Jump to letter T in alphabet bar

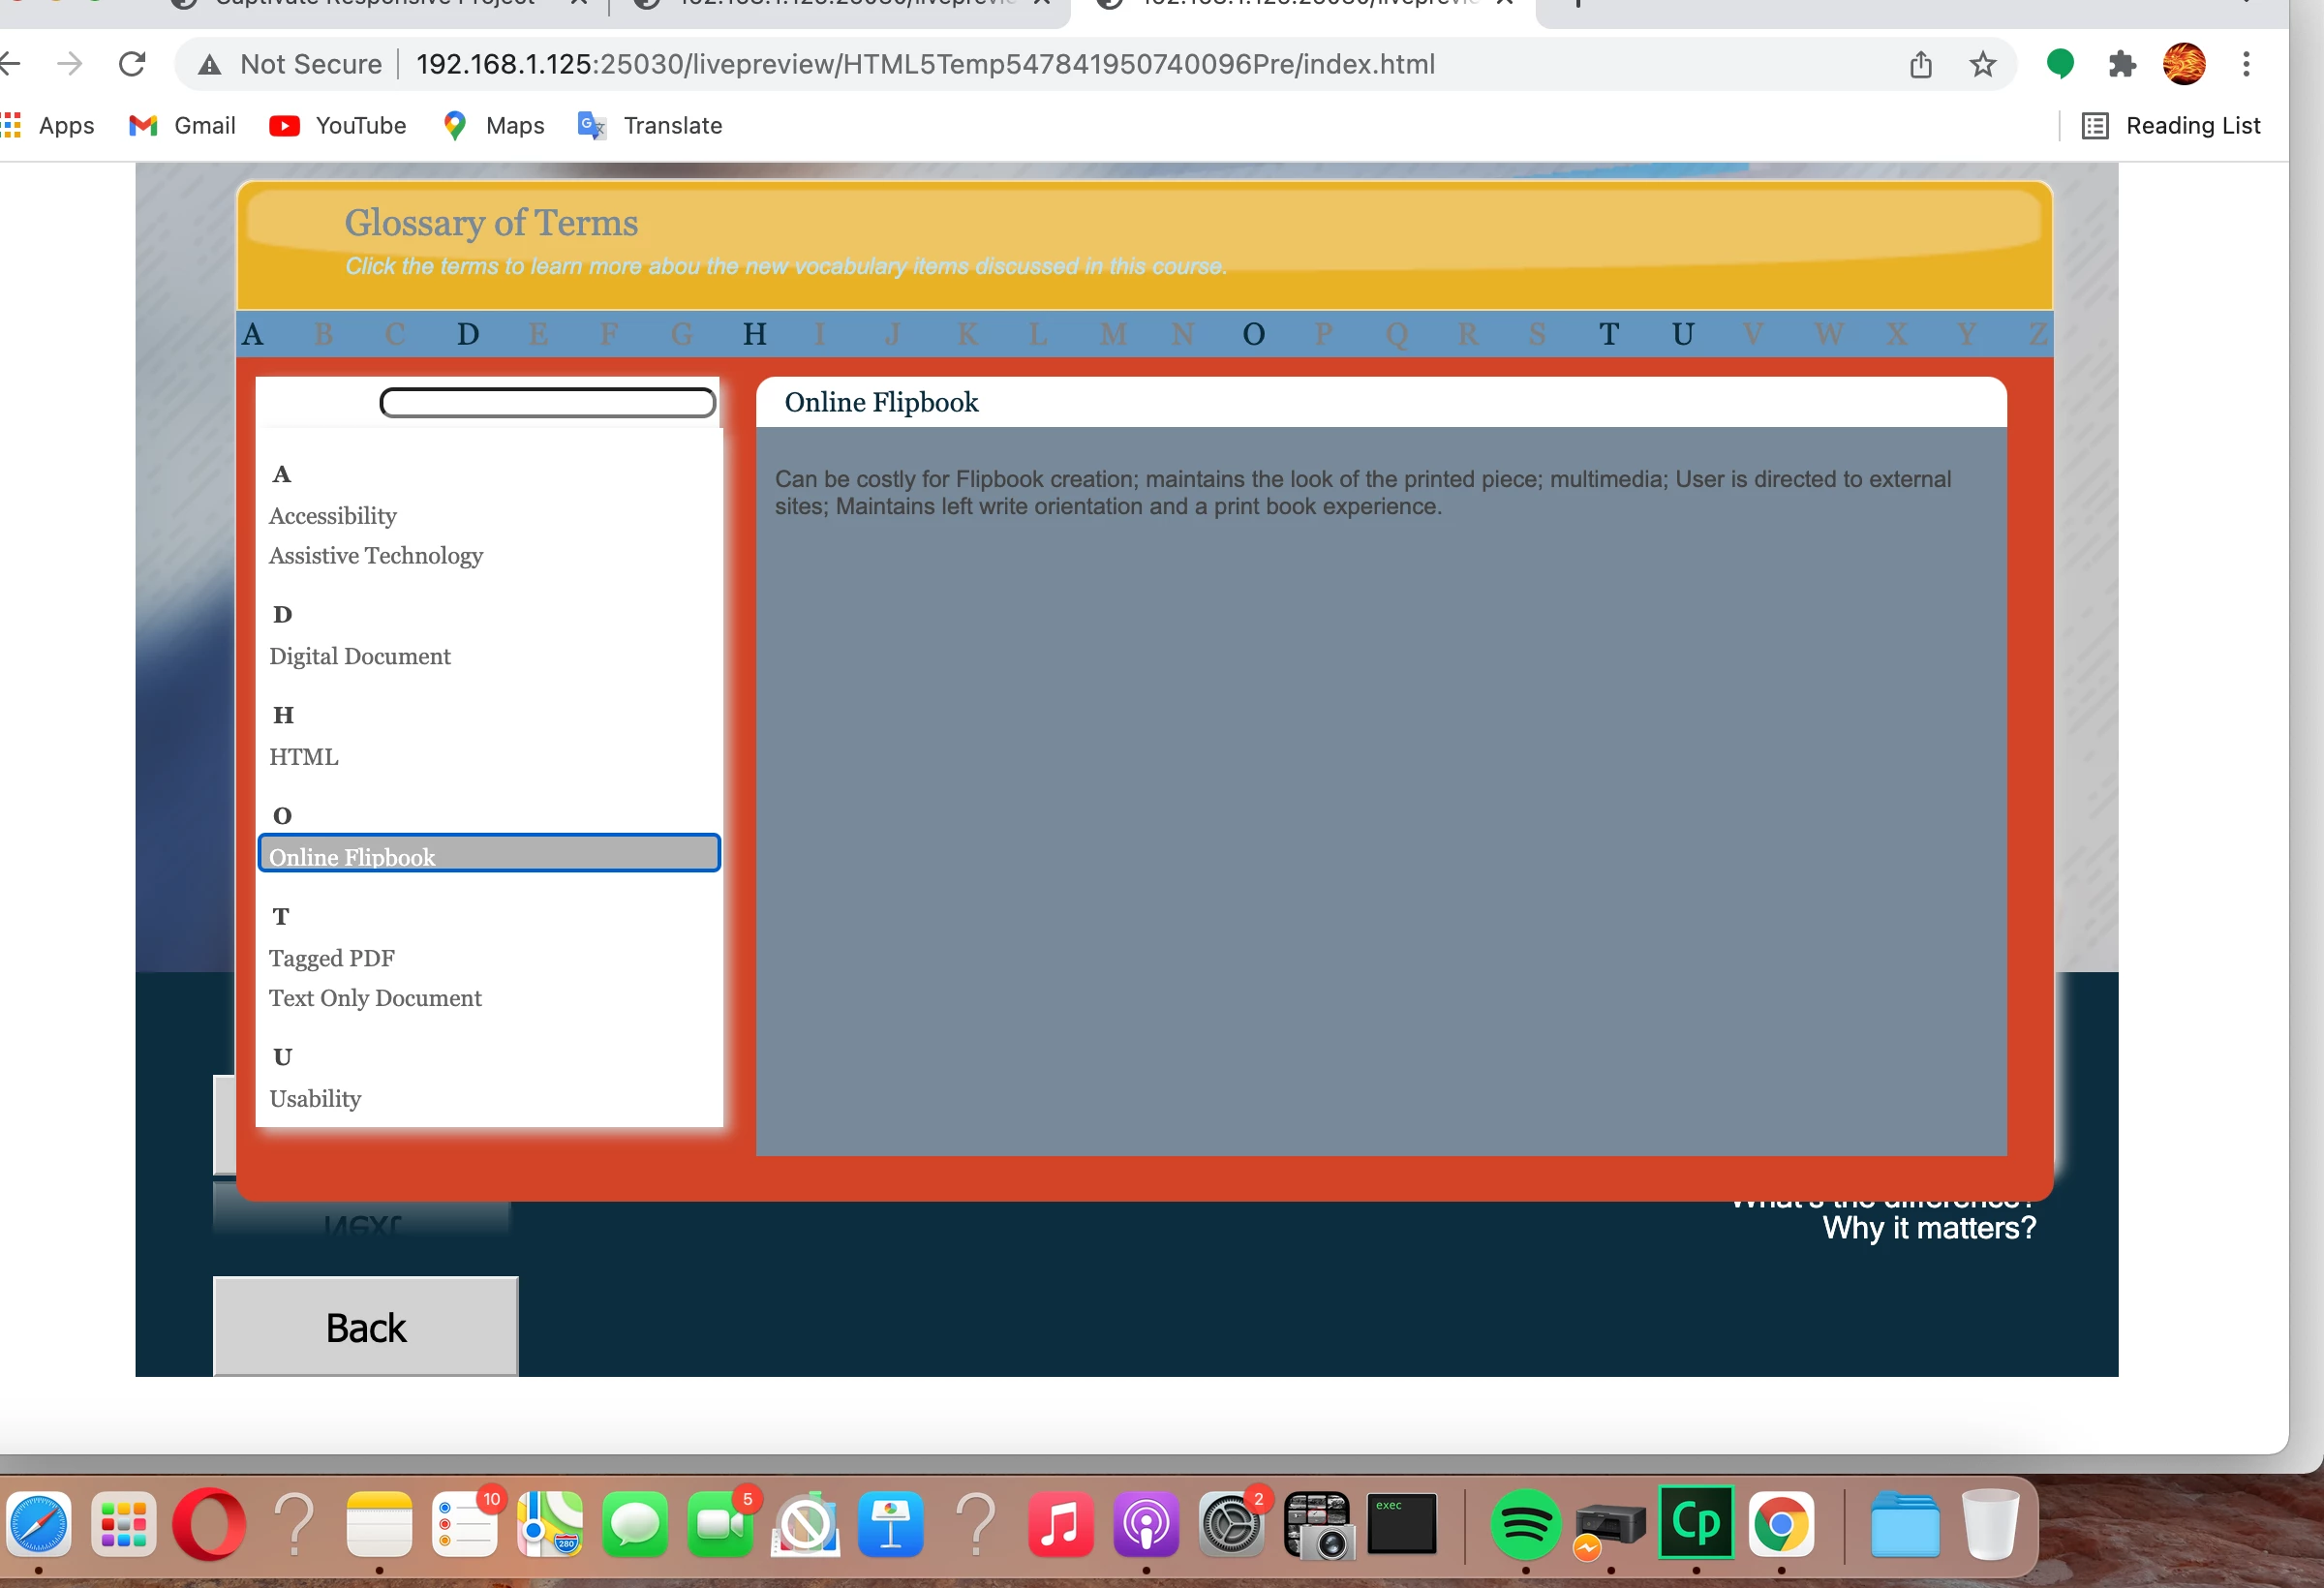pos(1608,334)
